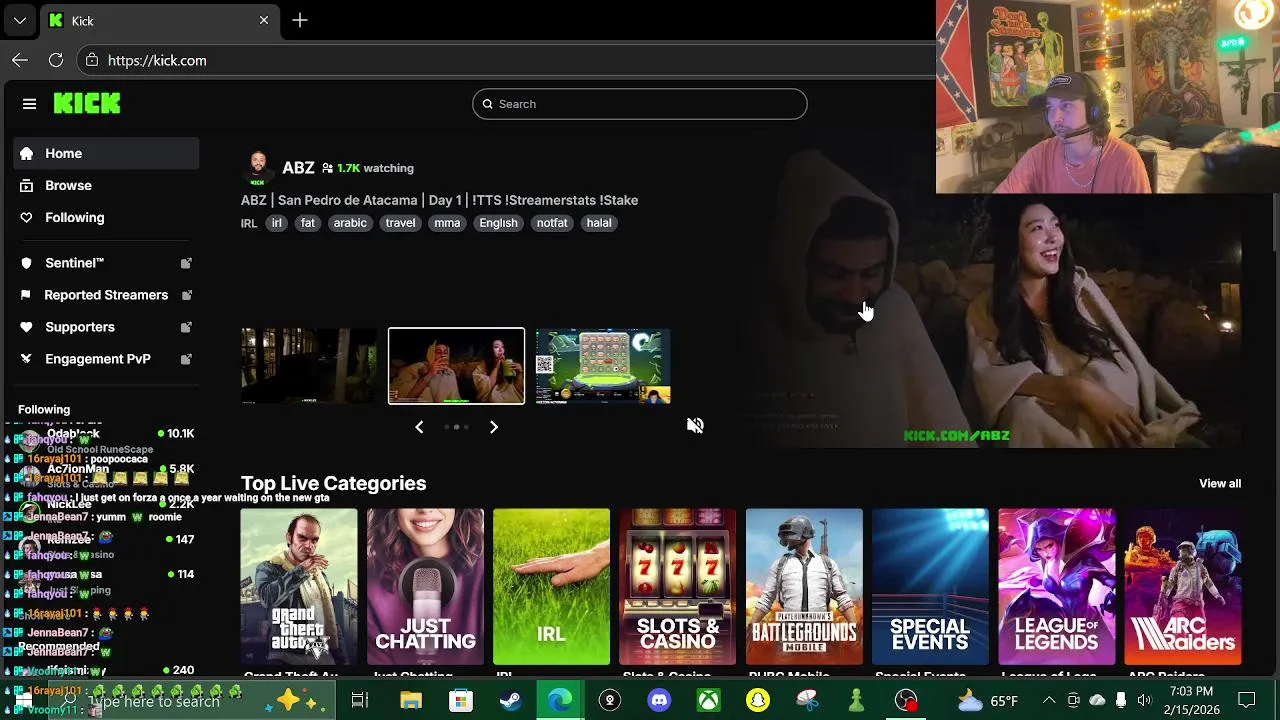Open the Special Events category
The width and height of the screenshot is (1280, 720).
[930, 587]
